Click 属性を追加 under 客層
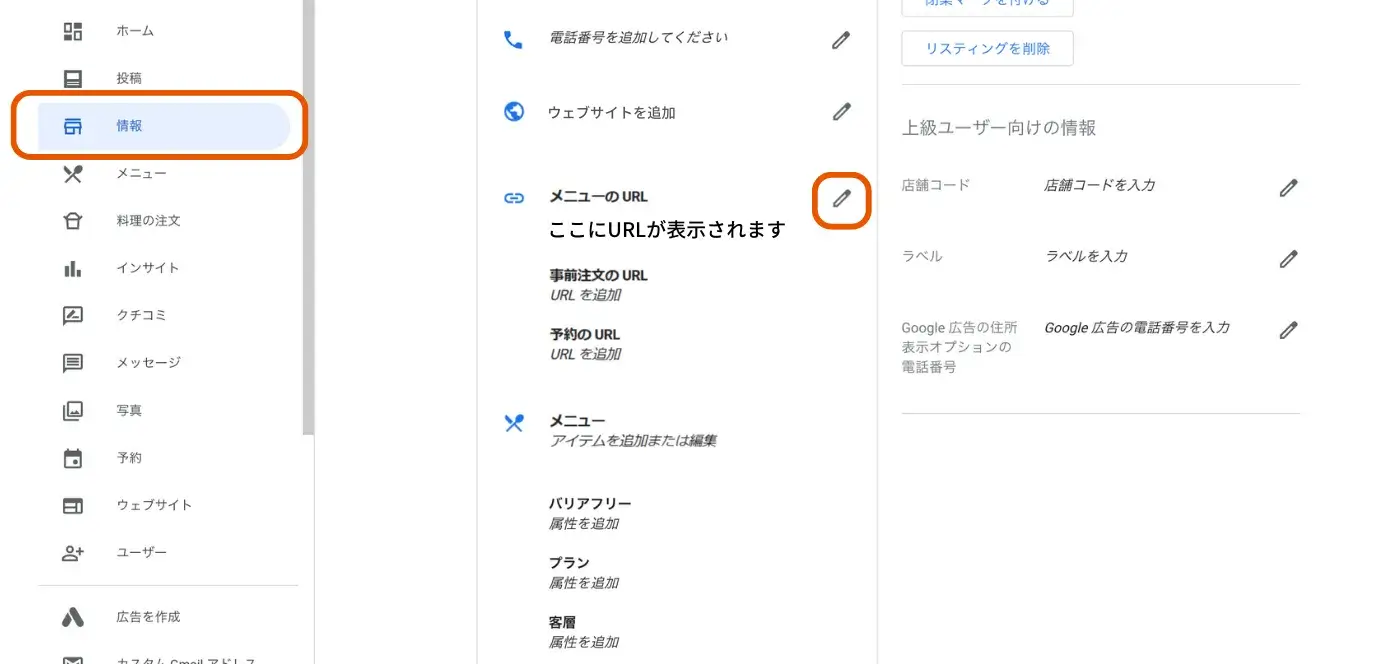This screenshot has height=664, width=1400. coord(584,642)
